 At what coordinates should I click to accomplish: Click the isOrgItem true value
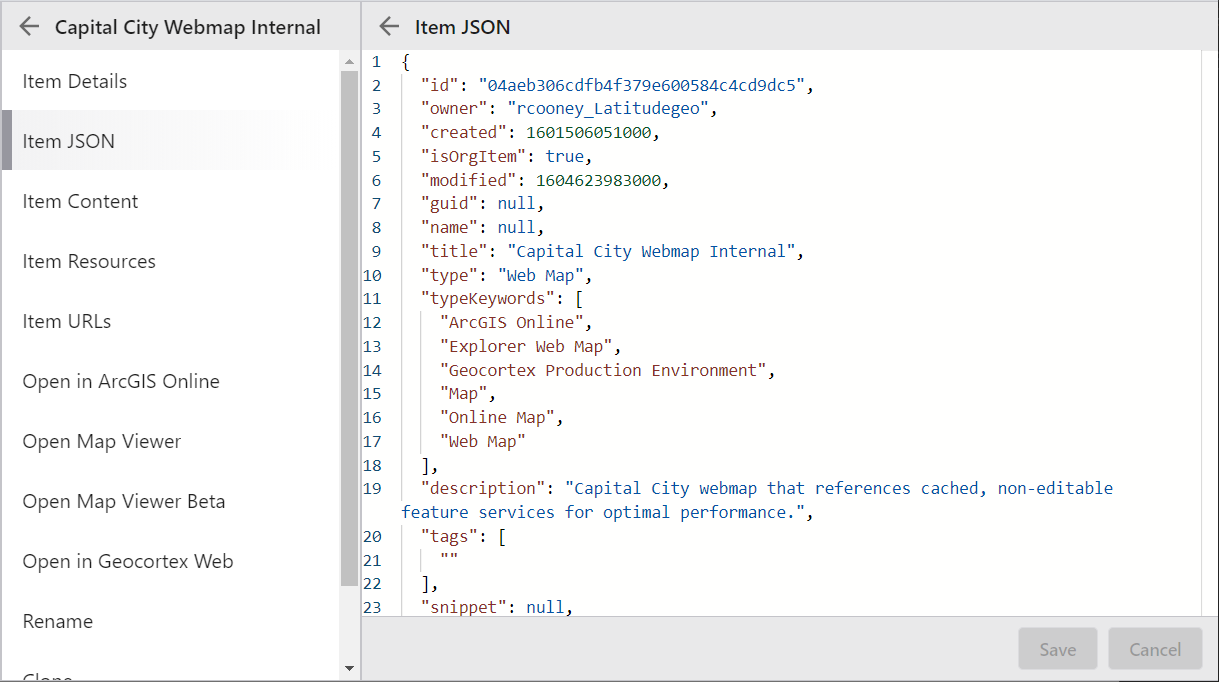tap(565, 156)
